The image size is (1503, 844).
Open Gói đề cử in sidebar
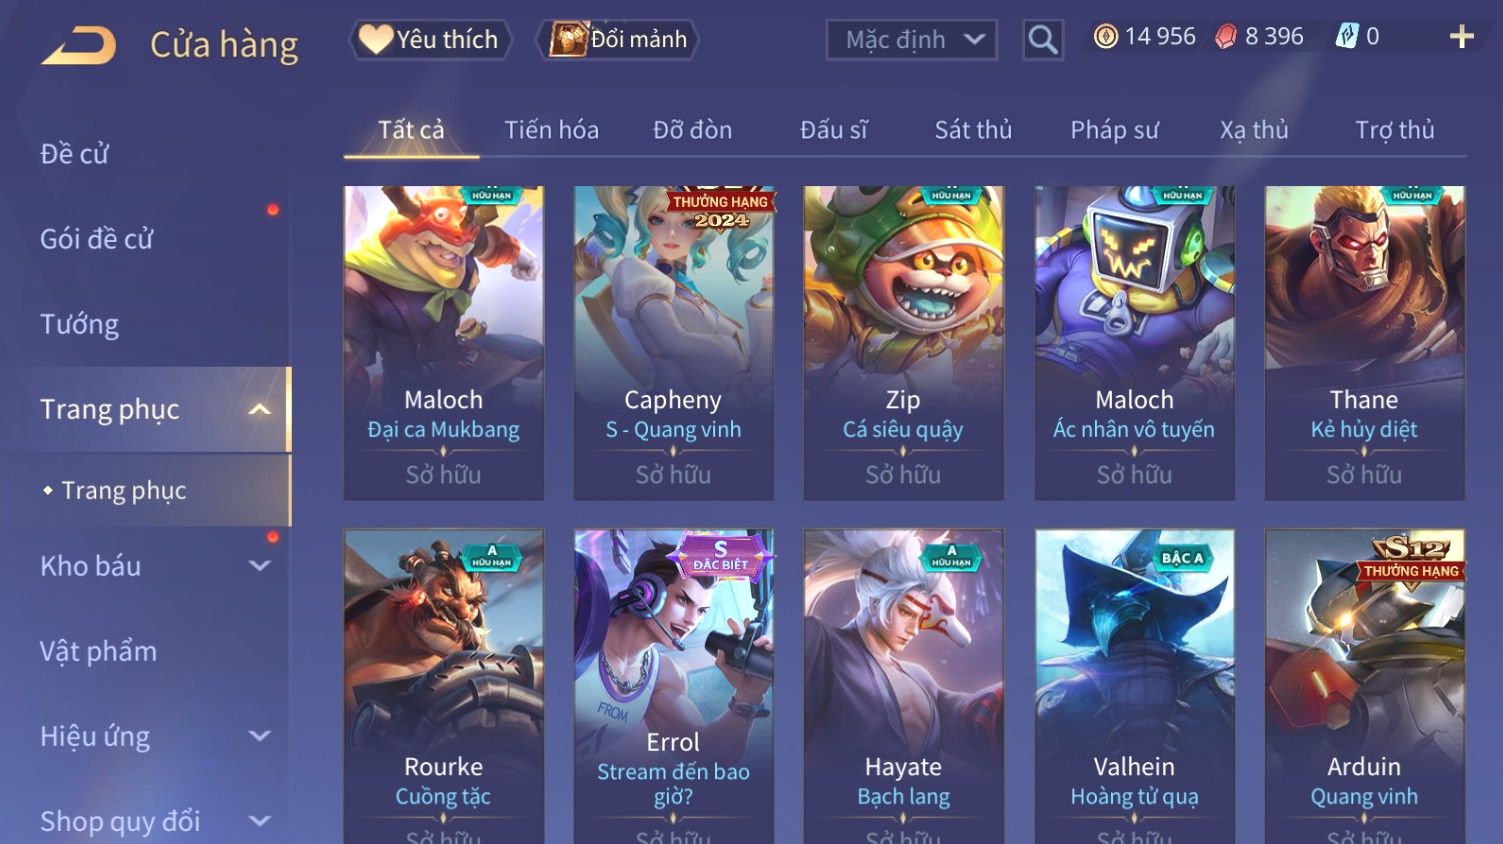[x=96, y=239]
